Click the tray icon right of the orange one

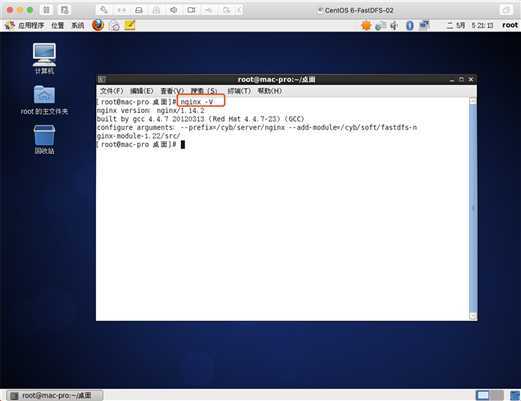pos(380,25)
